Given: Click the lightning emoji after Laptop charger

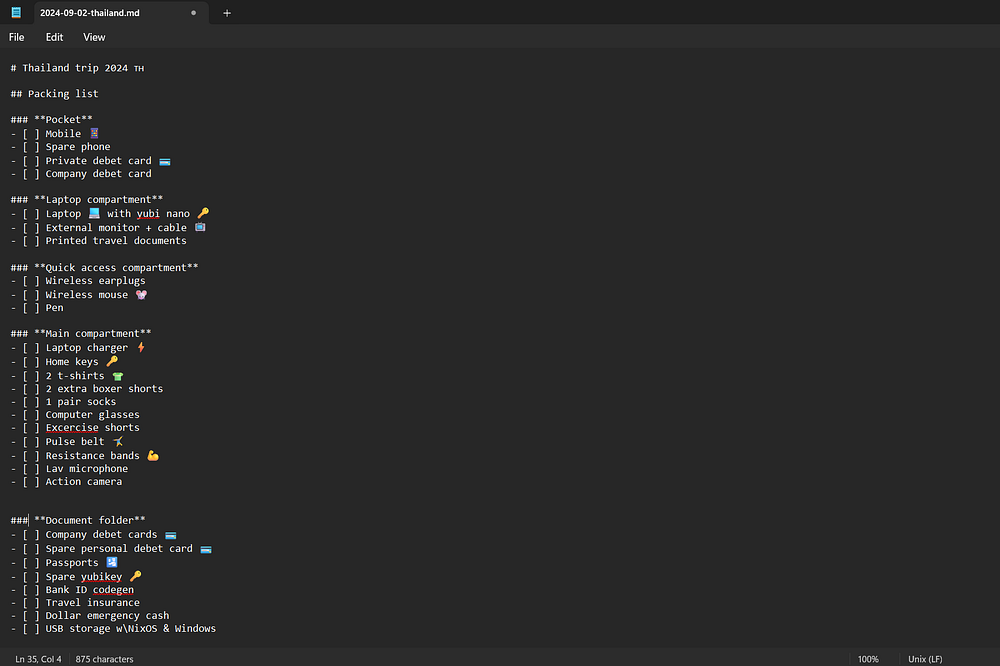Looking at the screenshot, I should coord(141,347).
